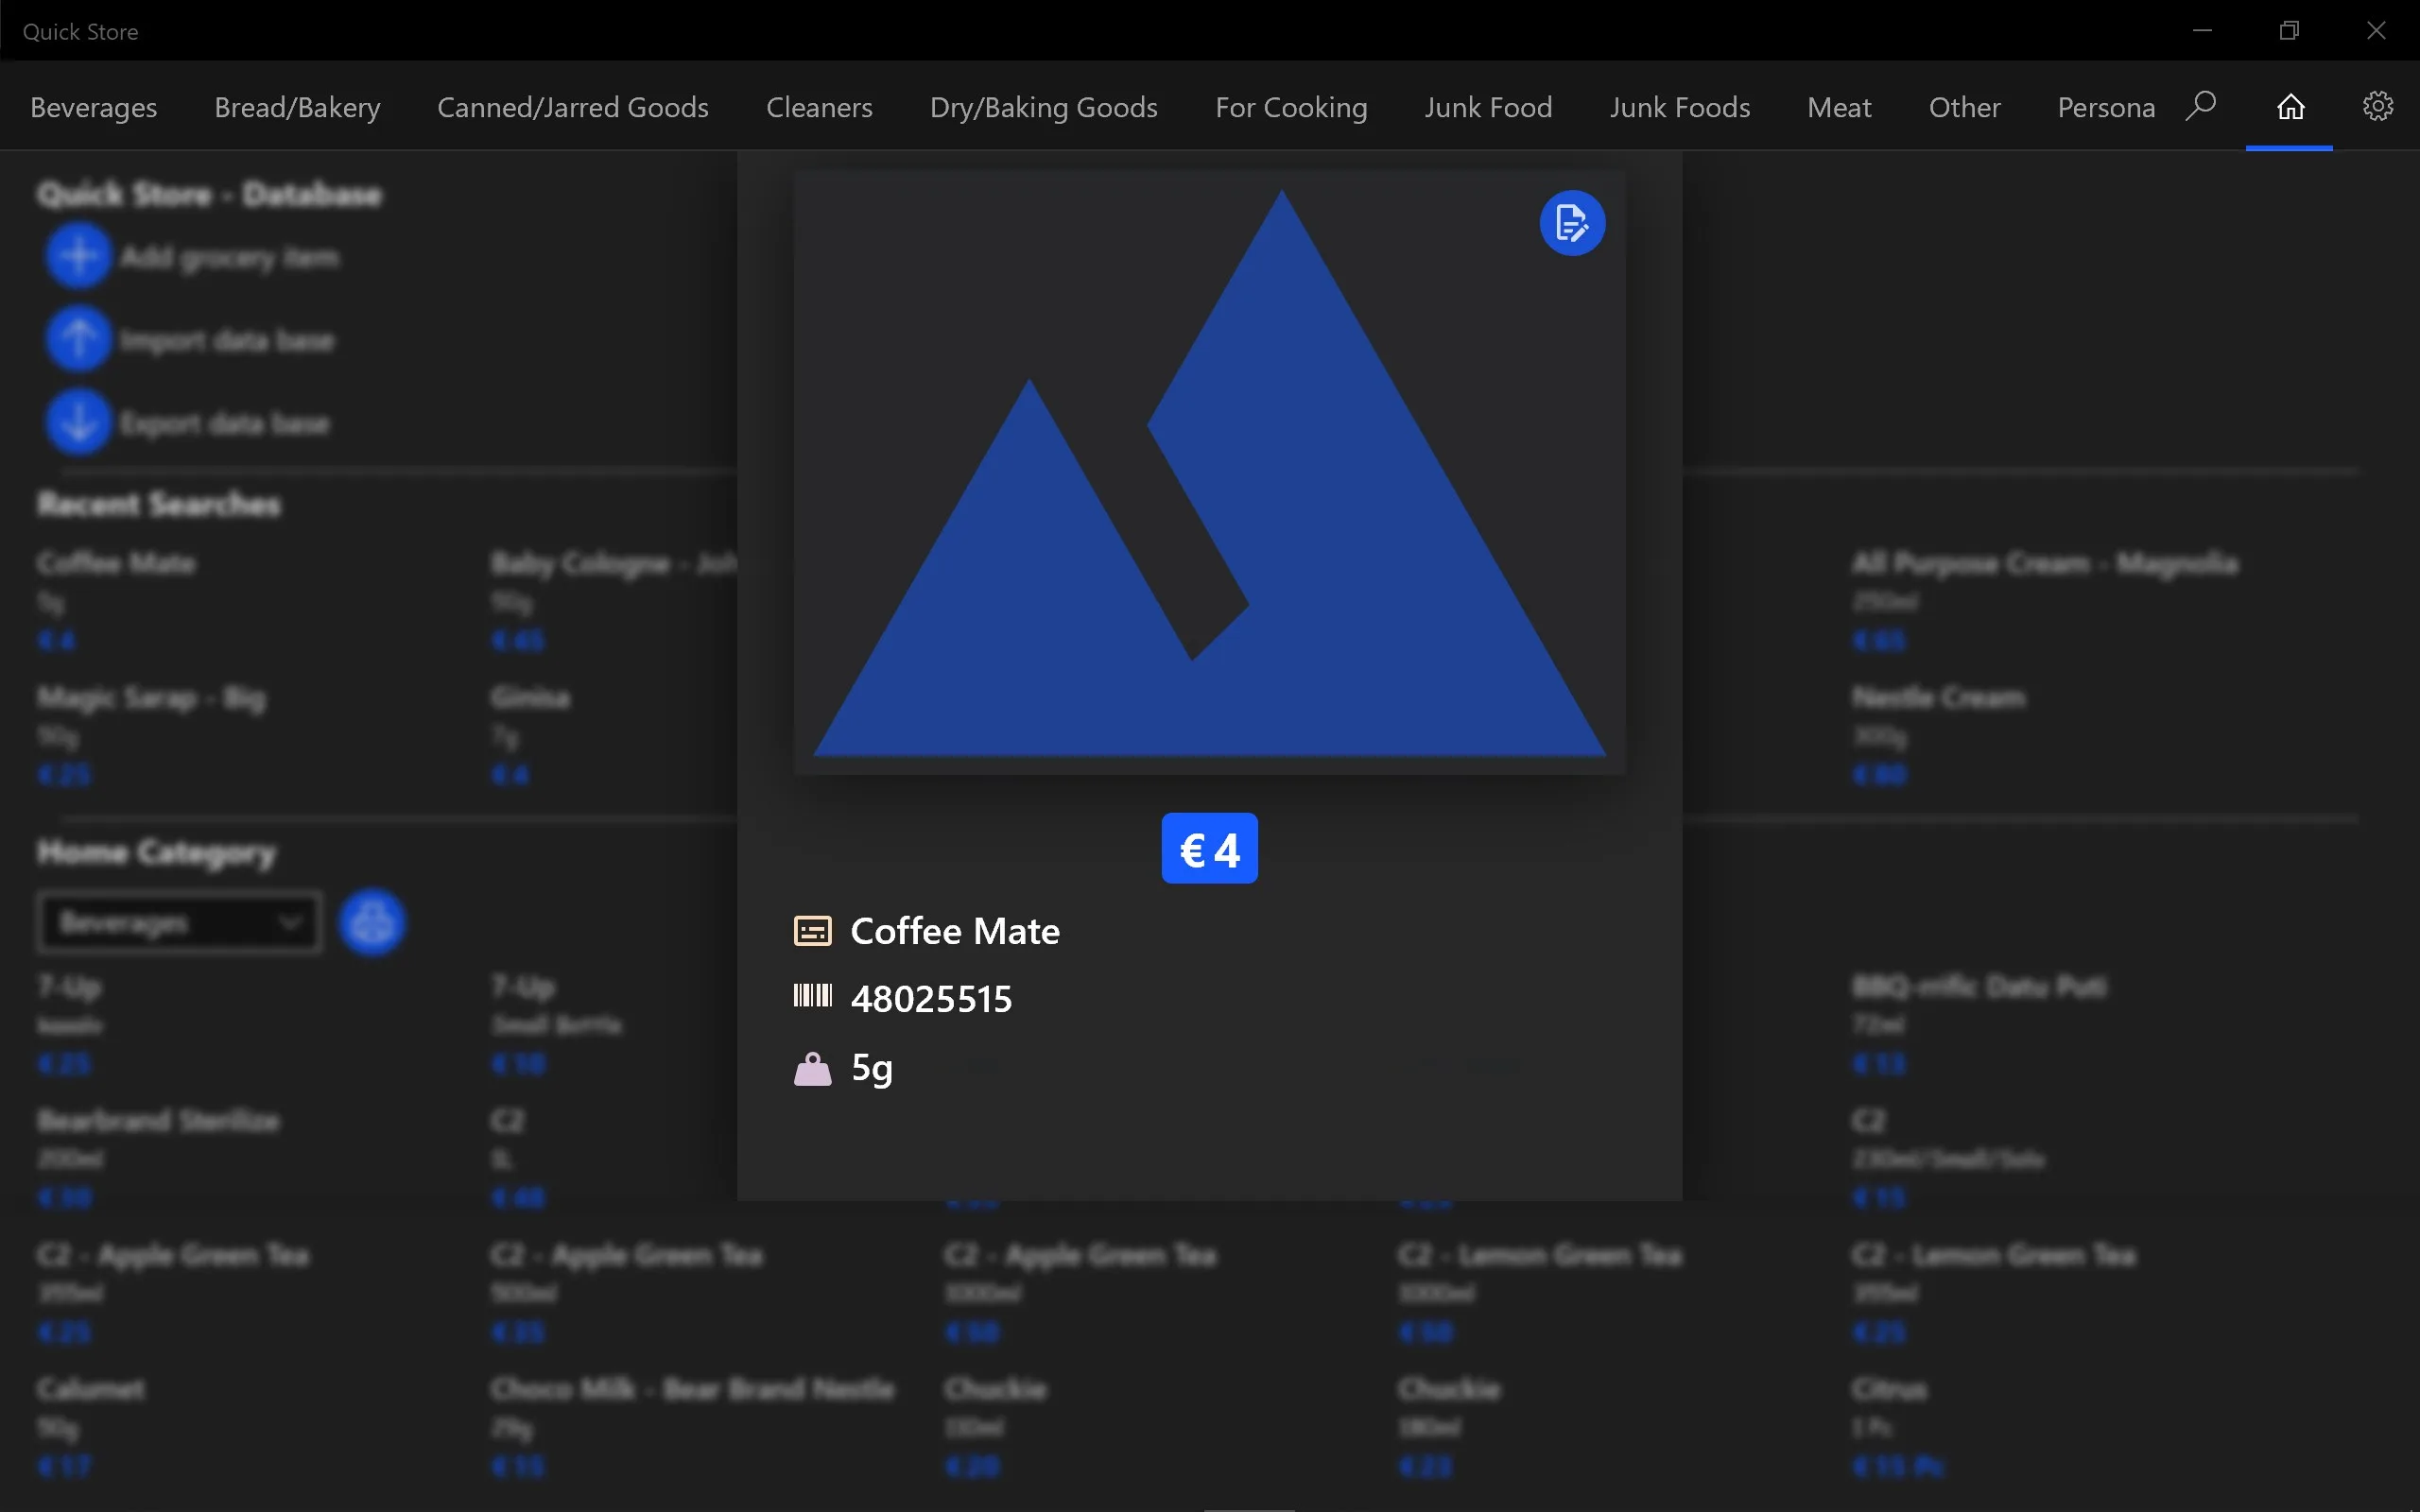Select BBQ-rrific Datu Puti item
Viewport: 2420px width, 1512px height.
(1979, 1023)
